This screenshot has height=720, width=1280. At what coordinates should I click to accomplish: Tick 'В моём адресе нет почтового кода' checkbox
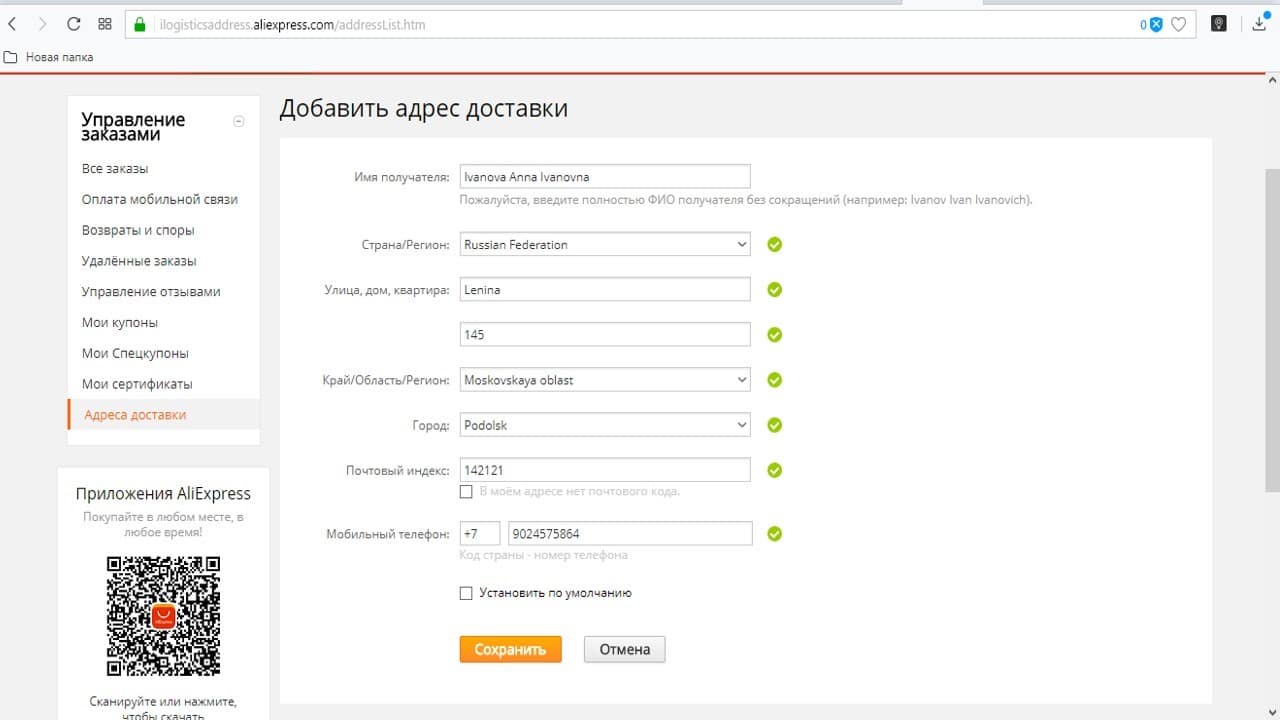pyautogui.click(x=466, y=492)
